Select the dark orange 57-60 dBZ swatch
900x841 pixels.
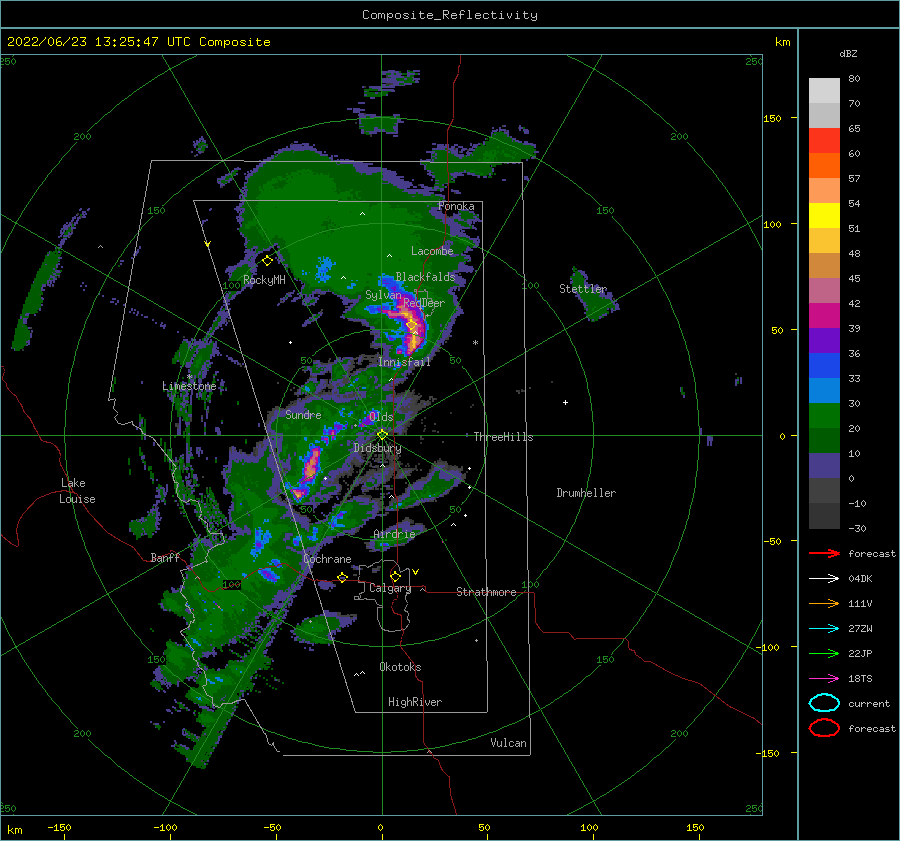824,166
